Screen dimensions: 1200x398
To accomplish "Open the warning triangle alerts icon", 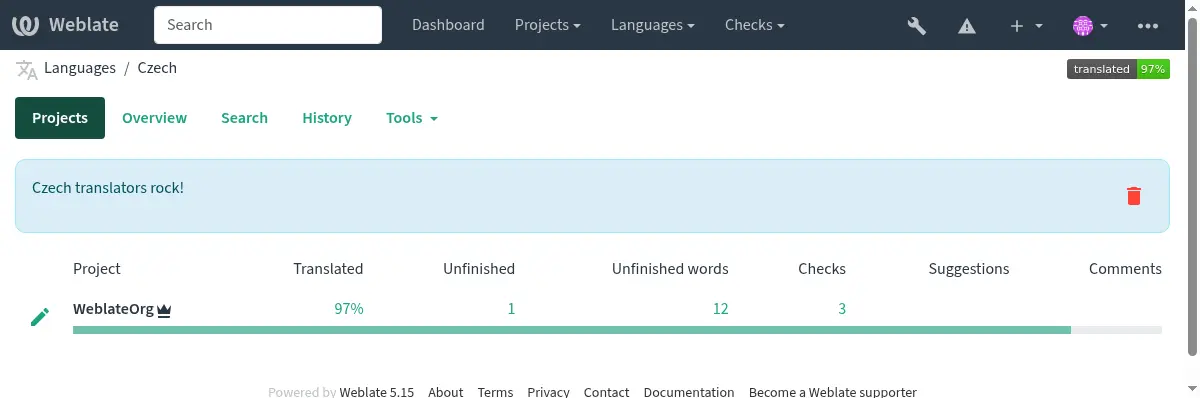I will tap(967, 26).
